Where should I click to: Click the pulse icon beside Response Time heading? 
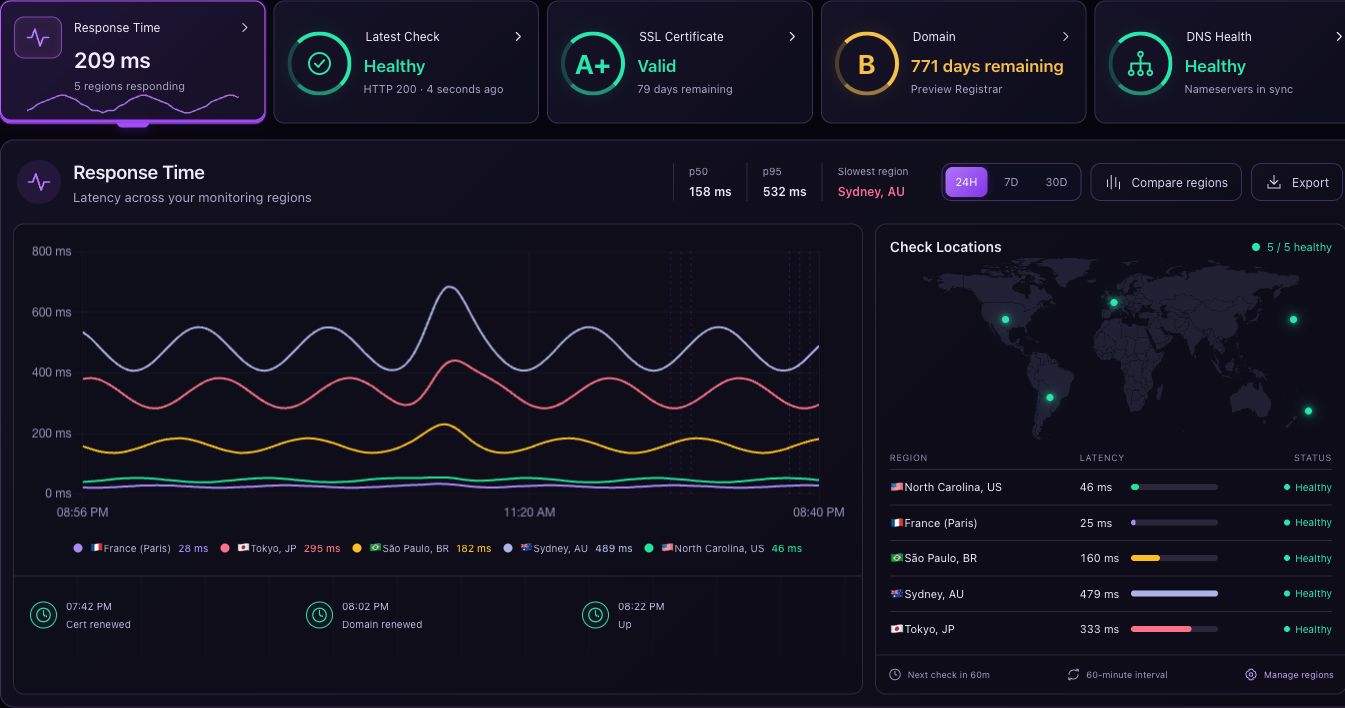click(x=39, y=182)
